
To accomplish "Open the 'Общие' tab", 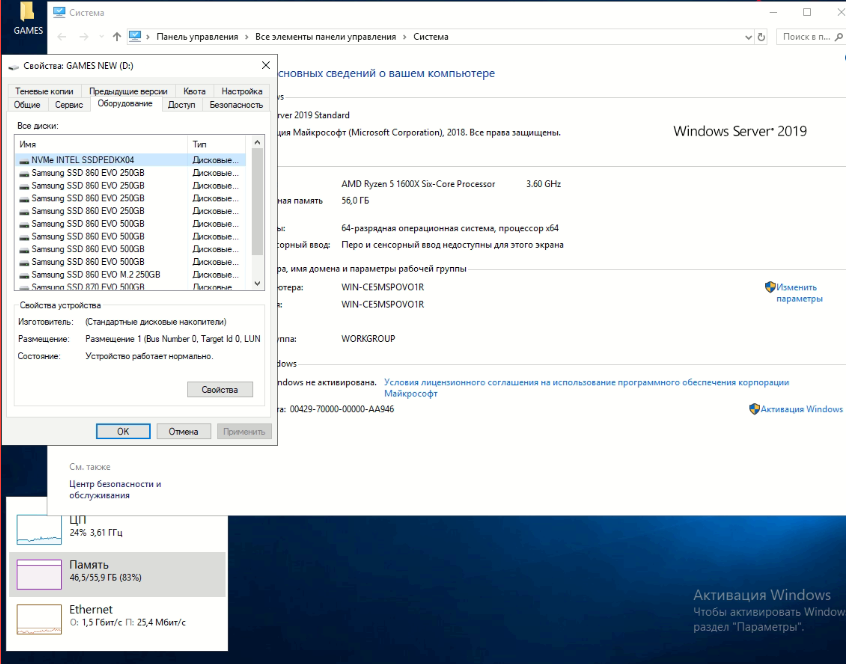I will [x=27, y=105].
